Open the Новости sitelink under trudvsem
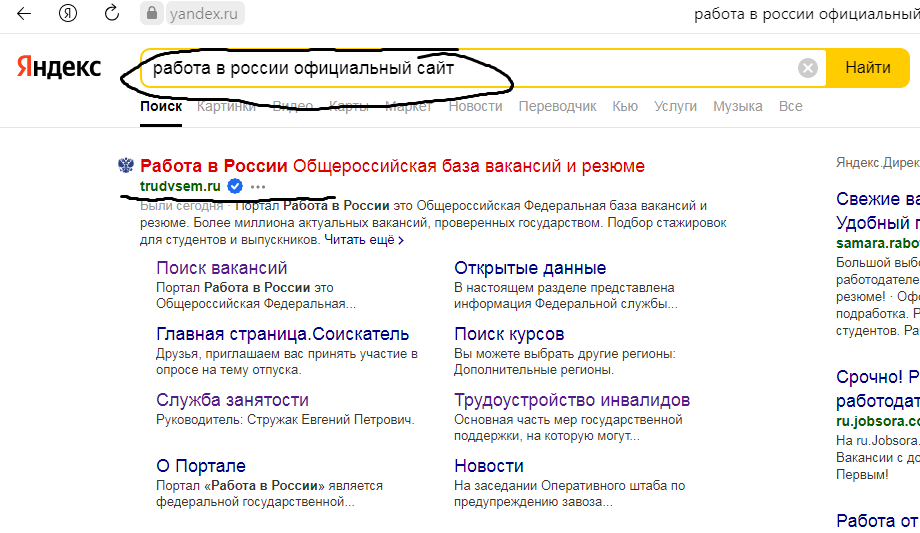The height and width of the screenshot is (533, 920). coord(489,465)
